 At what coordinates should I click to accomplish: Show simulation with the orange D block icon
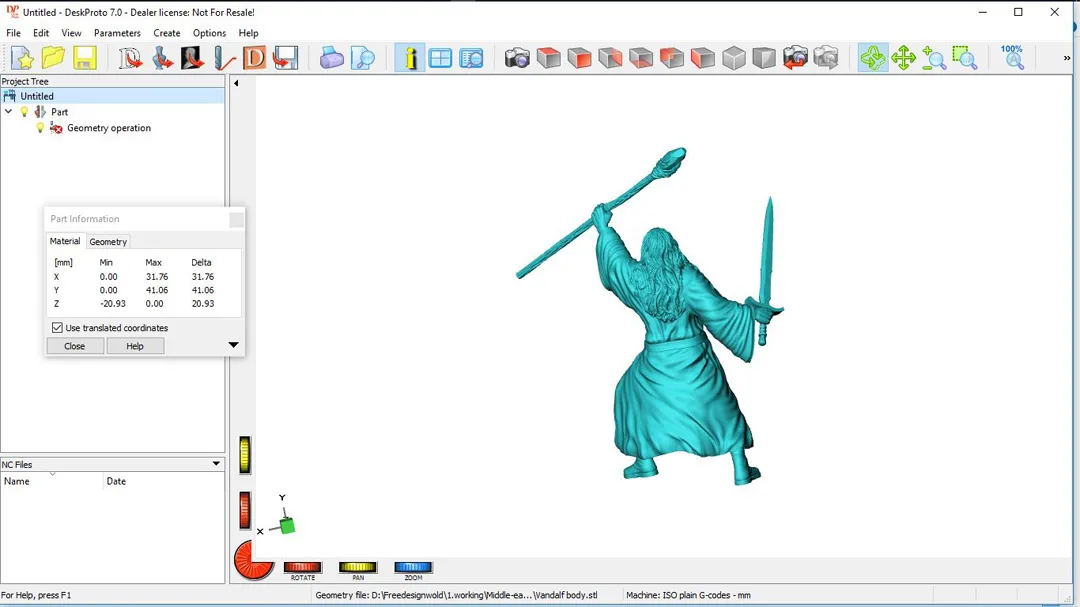254,58
